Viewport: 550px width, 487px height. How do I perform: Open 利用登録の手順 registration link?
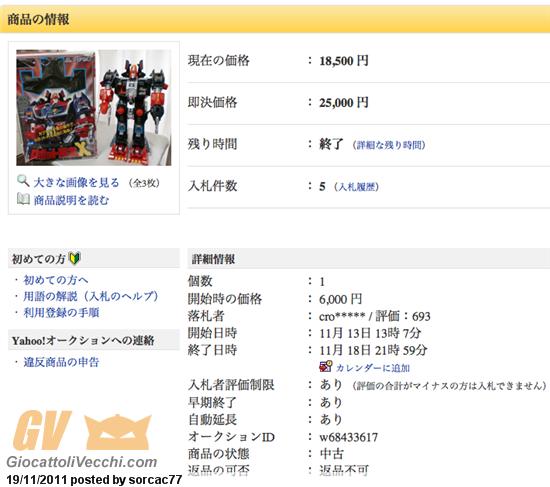tap(61, 312)
